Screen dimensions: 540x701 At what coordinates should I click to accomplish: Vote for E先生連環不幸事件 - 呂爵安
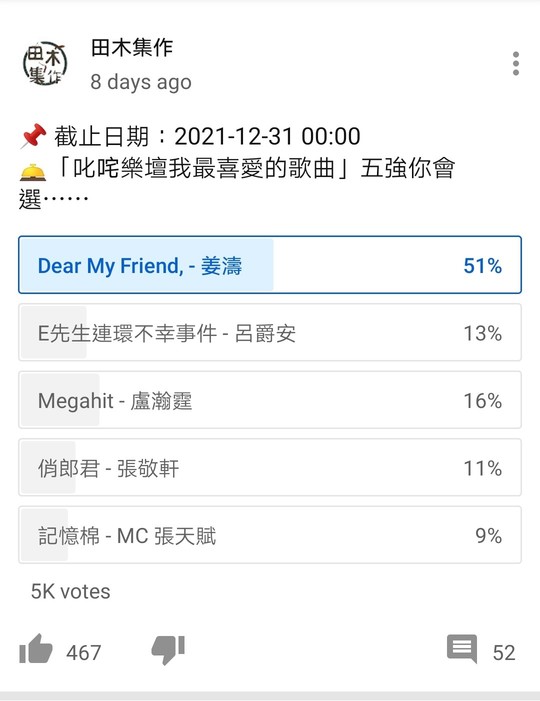(x=270, y=333)
